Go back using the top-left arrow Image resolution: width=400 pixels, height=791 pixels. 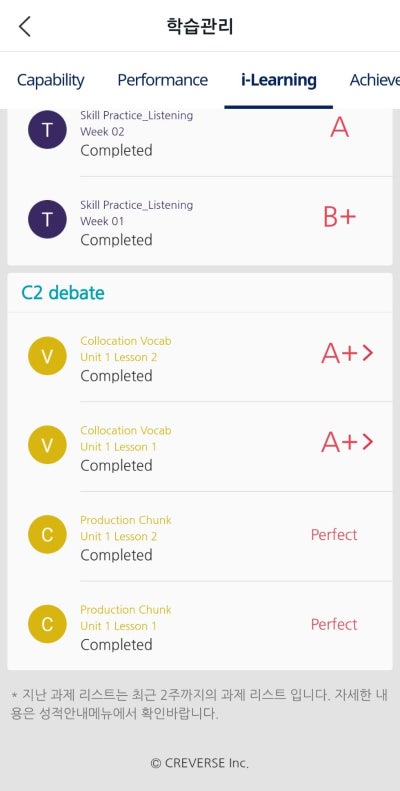25,26
